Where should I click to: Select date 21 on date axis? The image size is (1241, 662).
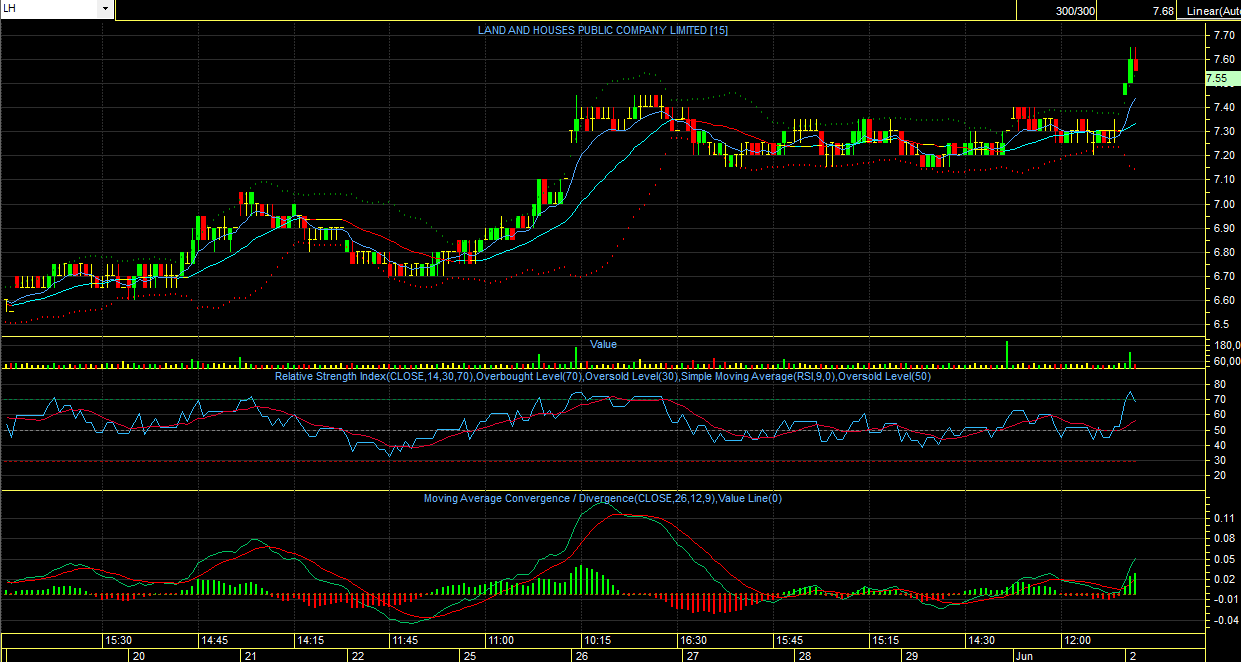[251, 656]
